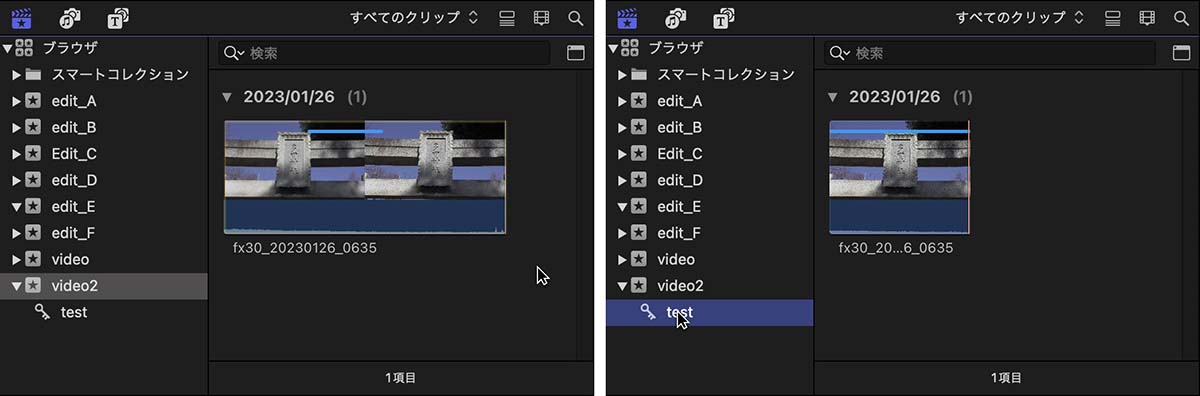Click the search magnifier icon in right screenshot

(x=1181, y=18)
